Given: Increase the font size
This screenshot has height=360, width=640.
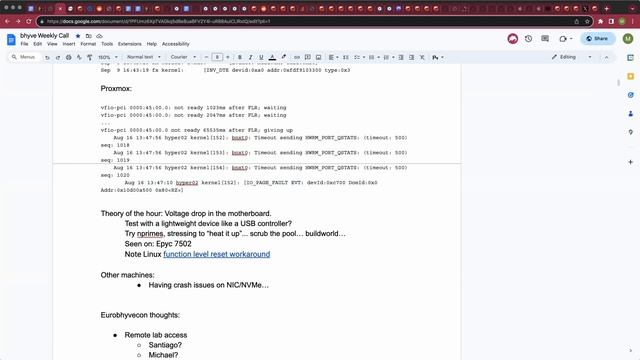Looking at the screenshot, I should tap(228, 57).
